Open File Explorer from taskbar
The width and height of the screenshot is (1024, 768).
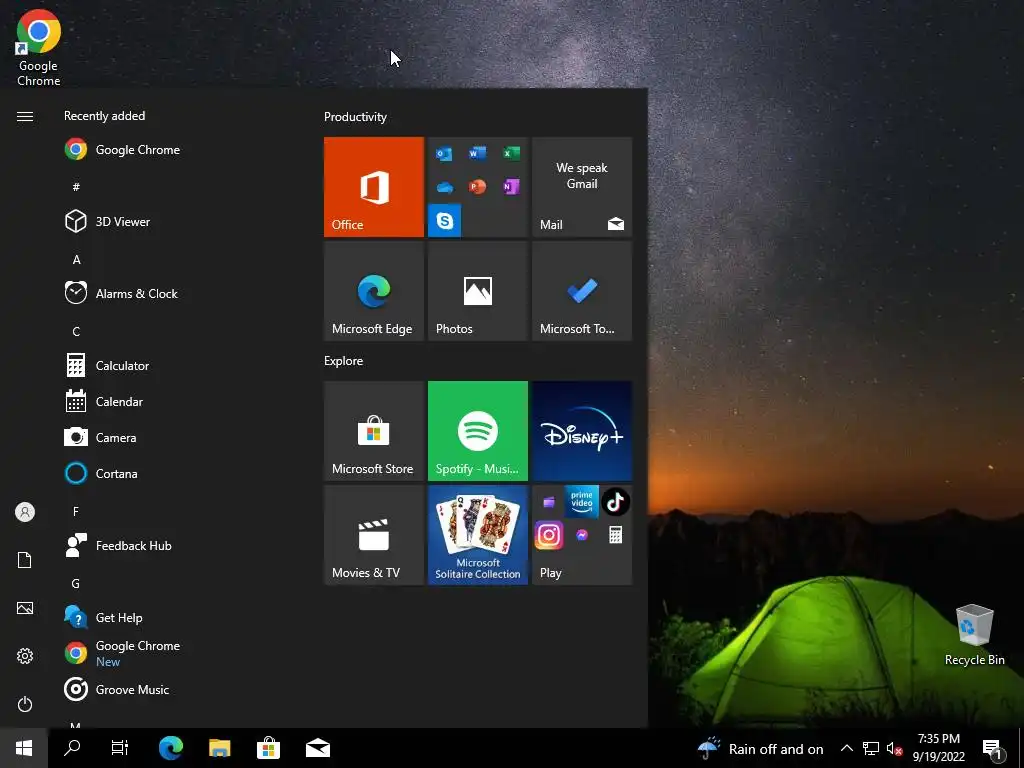[219, 748]
